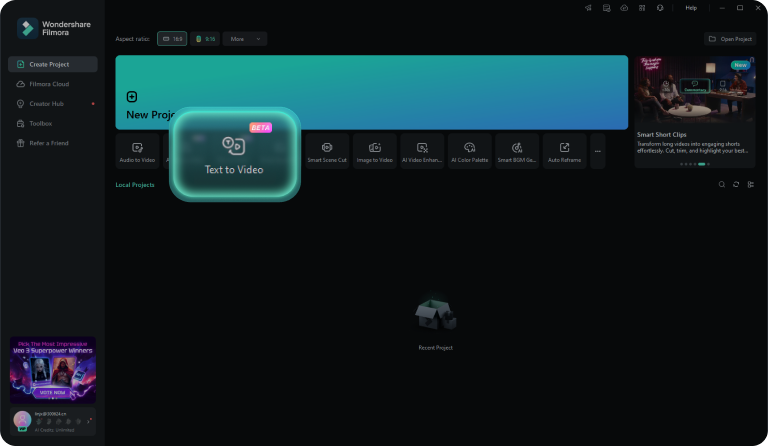Launch the Auto Reframe tool
Viewport: 768px width, 446px height.
564,151
